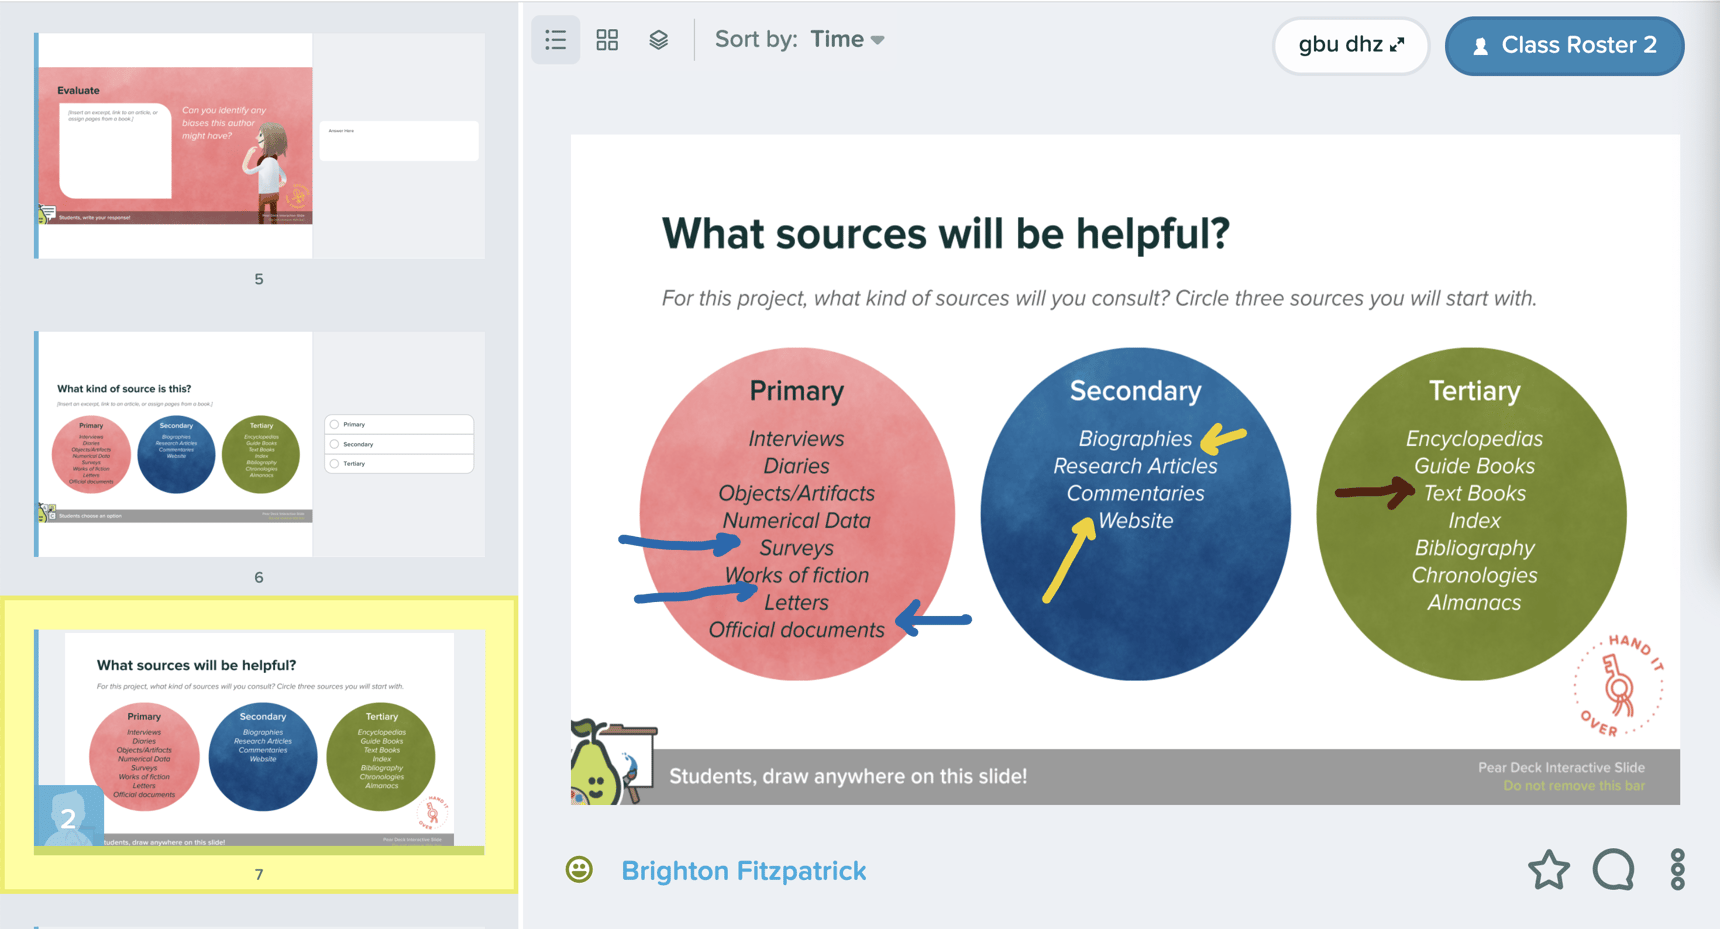Open the Sort by Time dropdown
1720x929 pixels.
coord(846,40)
